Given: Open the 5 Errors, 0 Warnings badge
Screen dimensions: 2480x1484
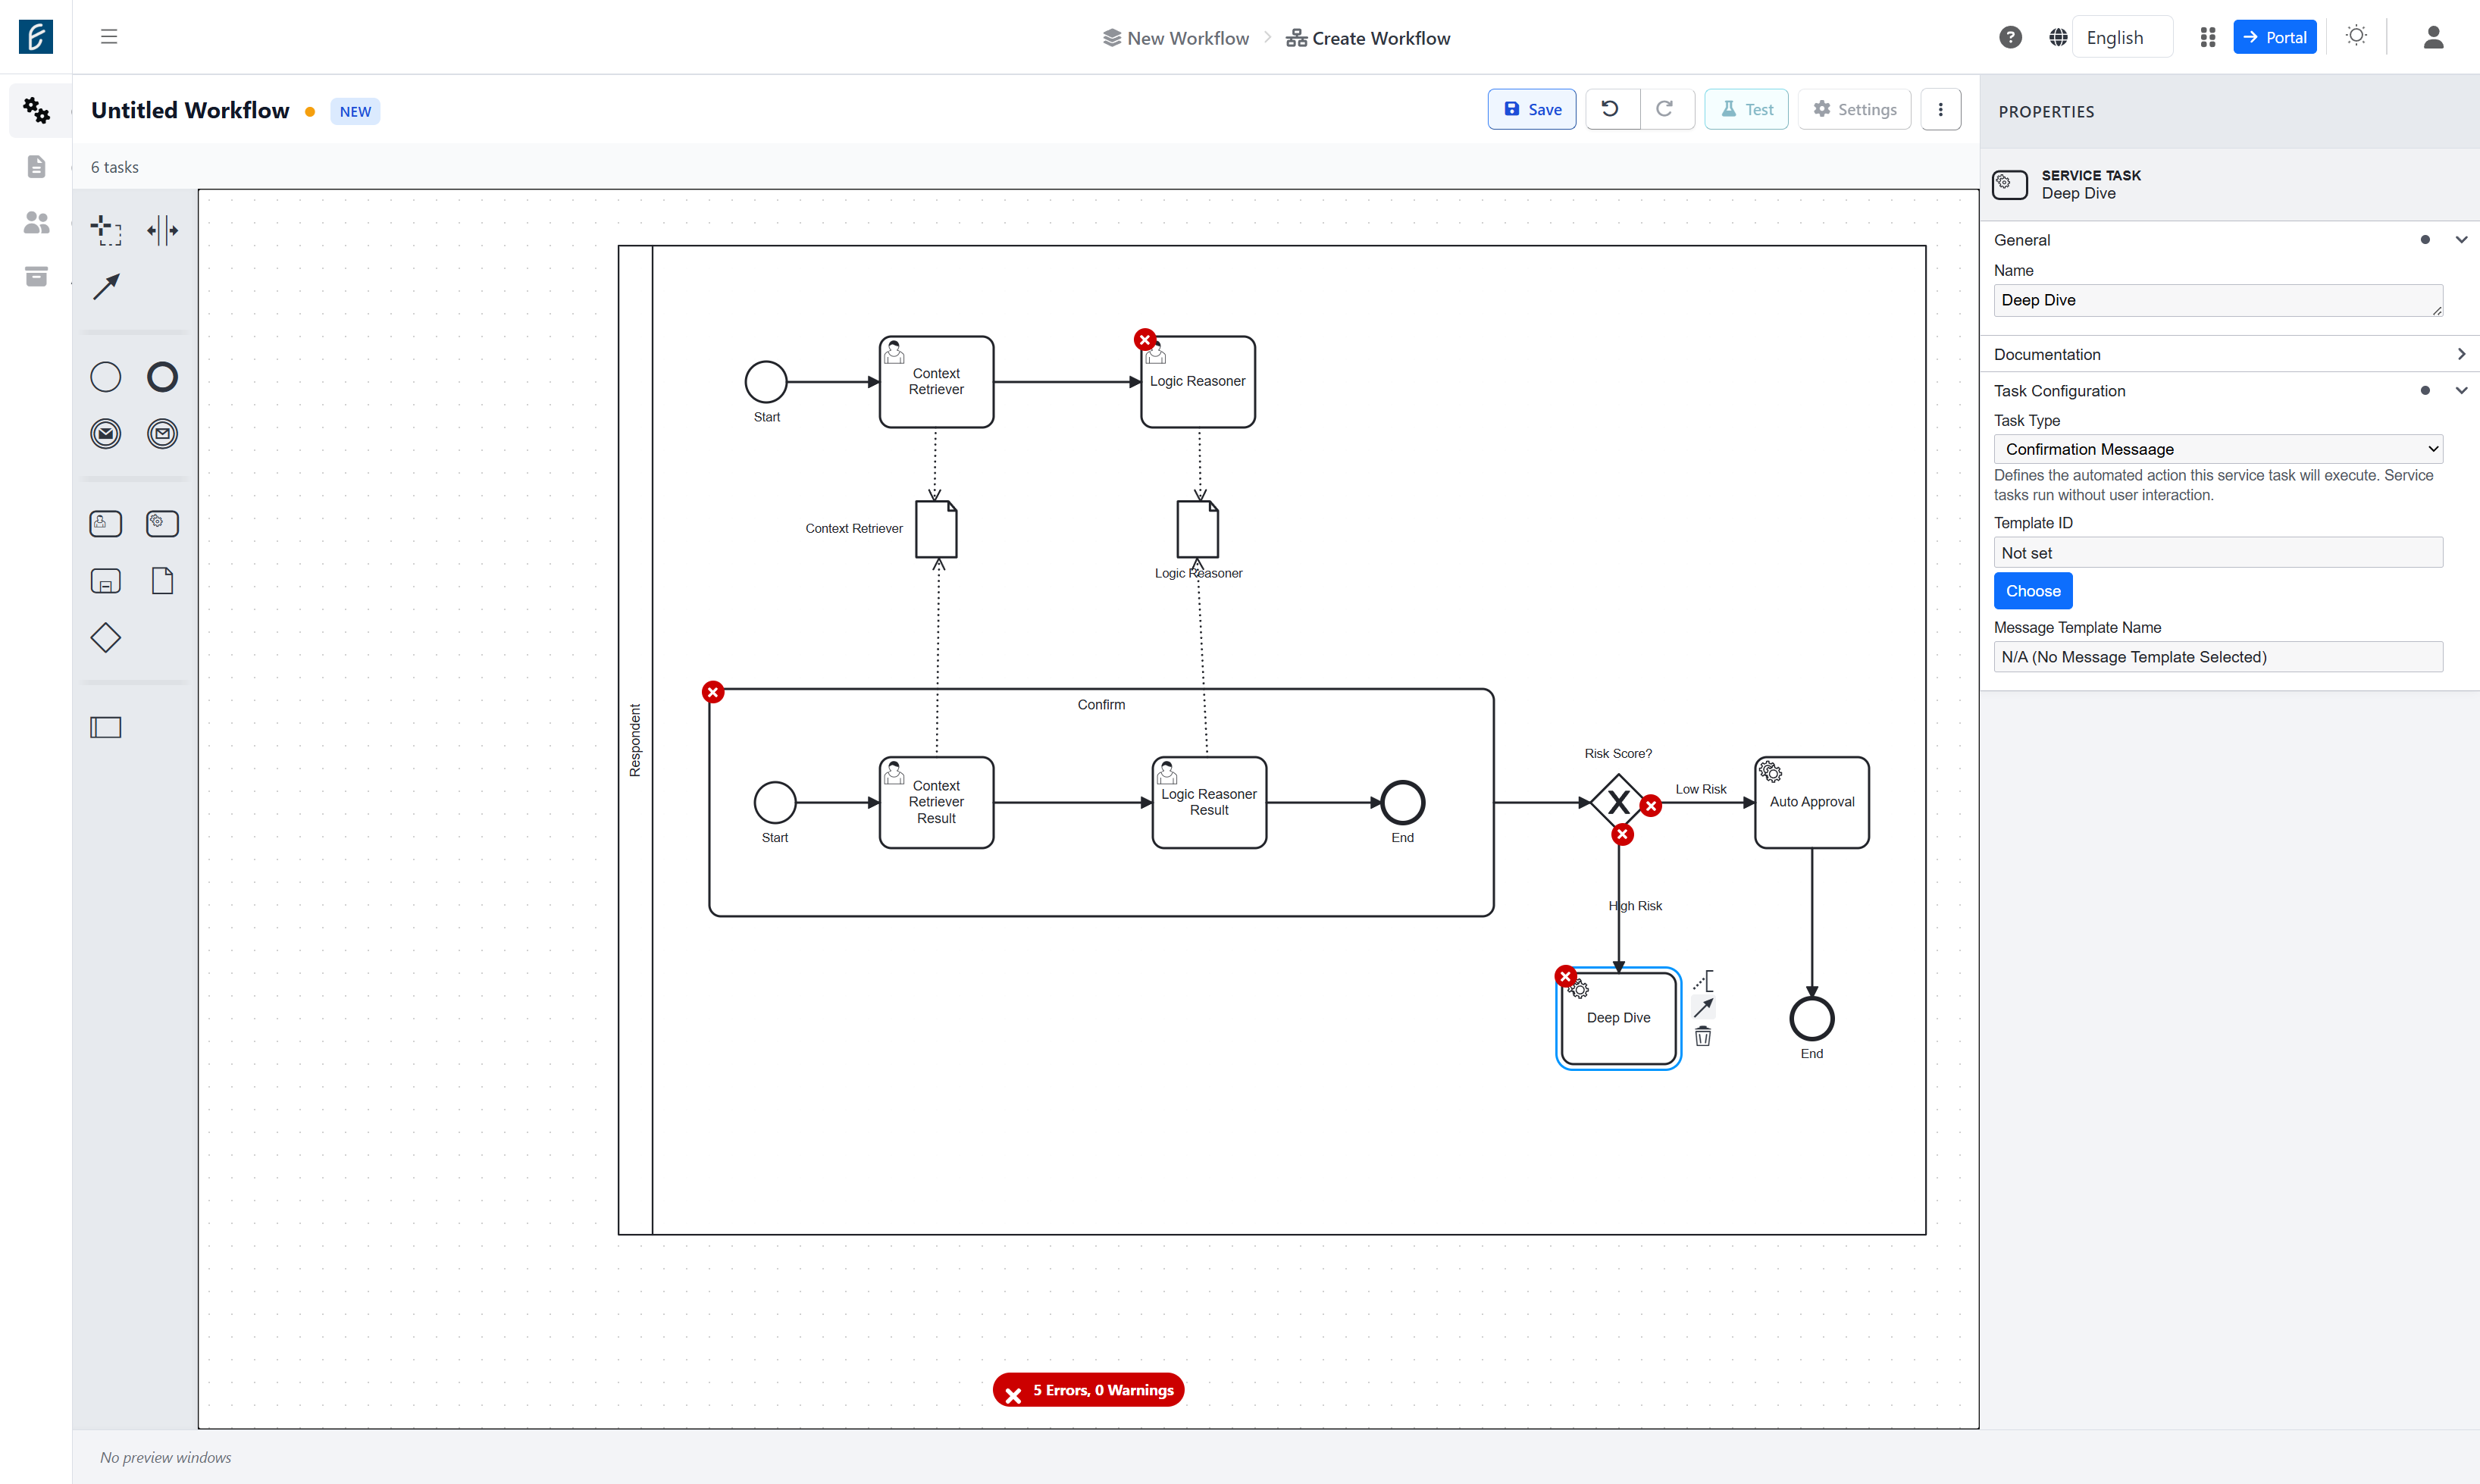Looking at the screenshot, I should 1088,1390.
